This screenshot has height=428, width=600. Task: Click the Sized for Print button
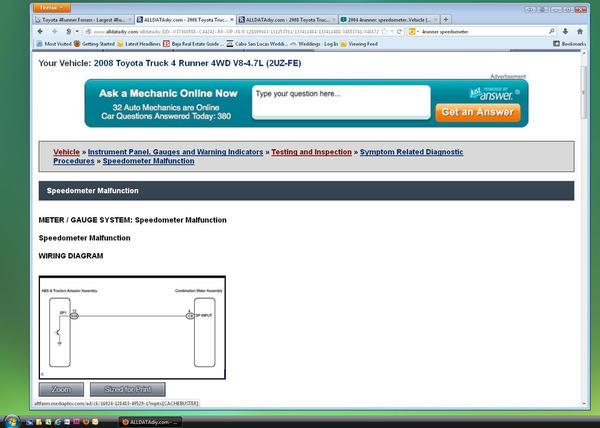point(128,389)
